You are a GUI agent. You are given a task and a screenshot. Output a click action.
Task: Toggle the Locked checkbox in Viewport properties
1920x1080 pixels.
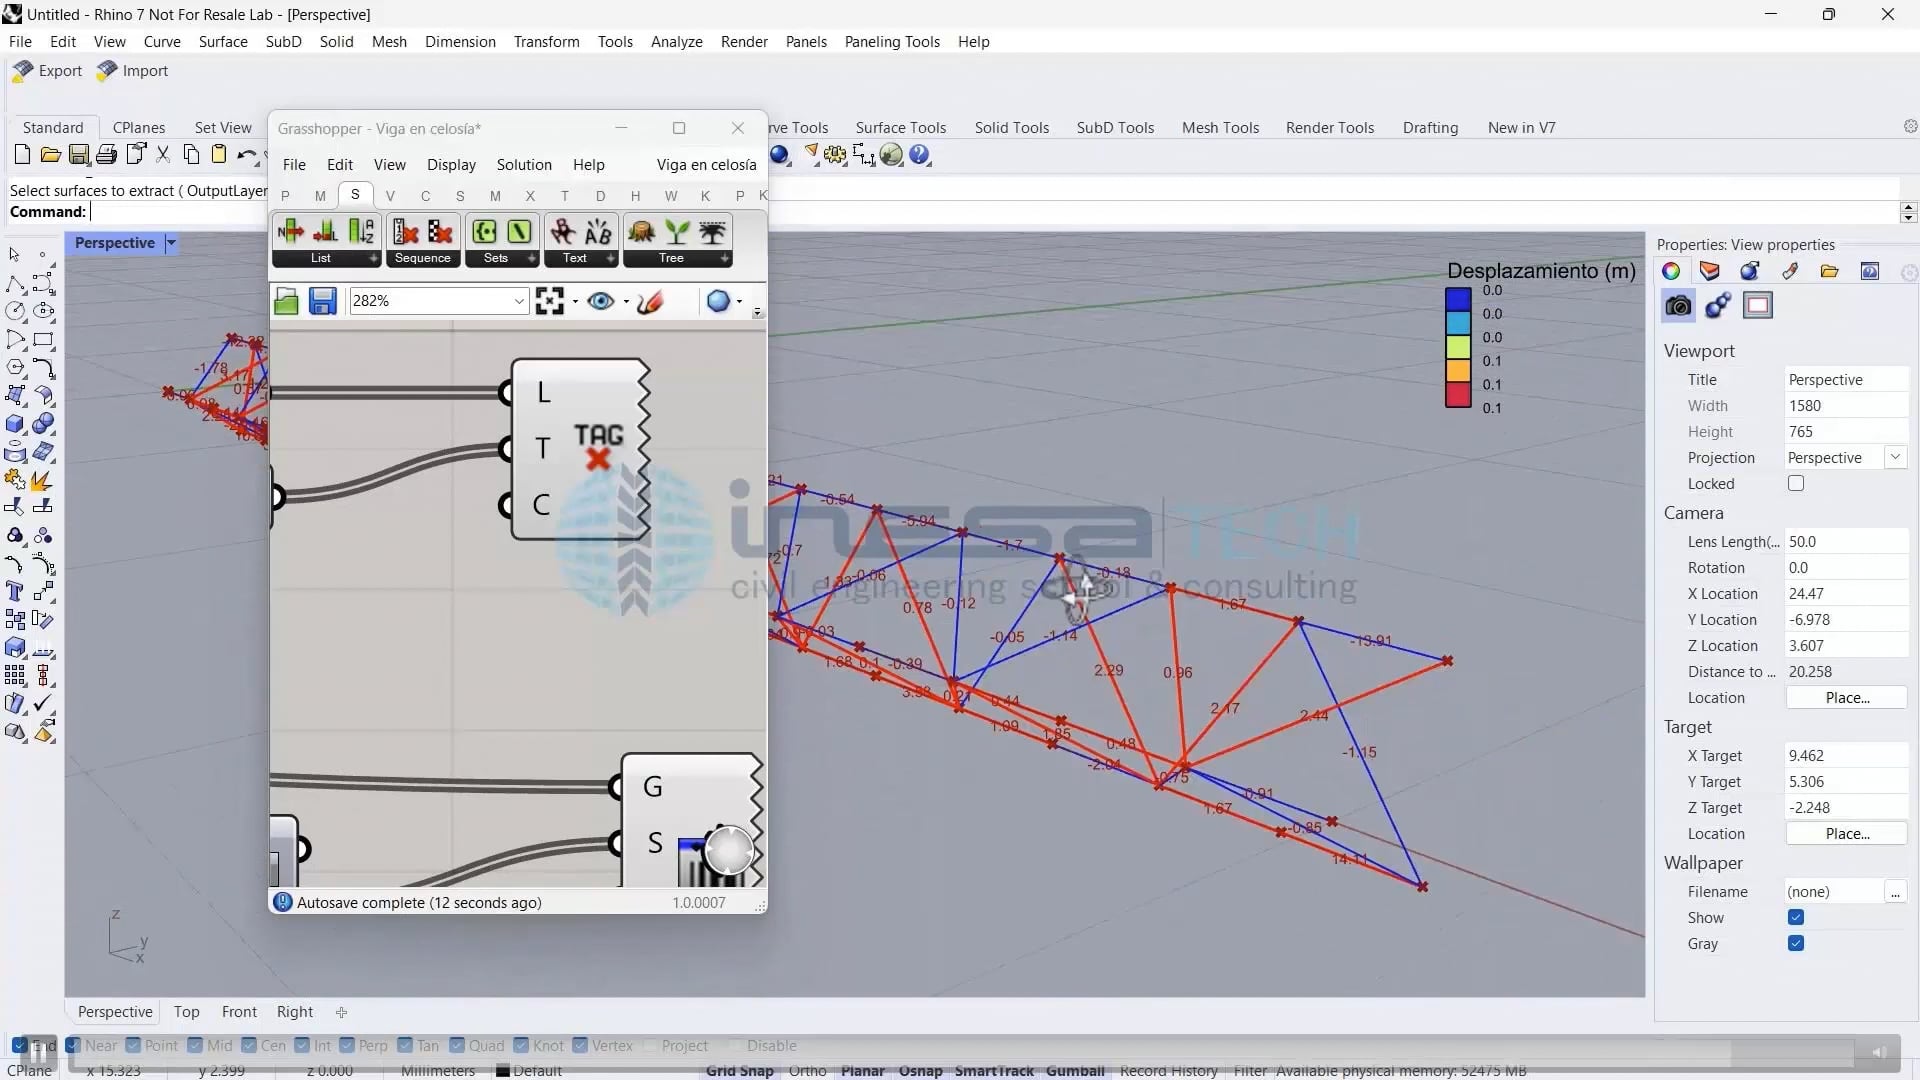[x=1796, y=483]
